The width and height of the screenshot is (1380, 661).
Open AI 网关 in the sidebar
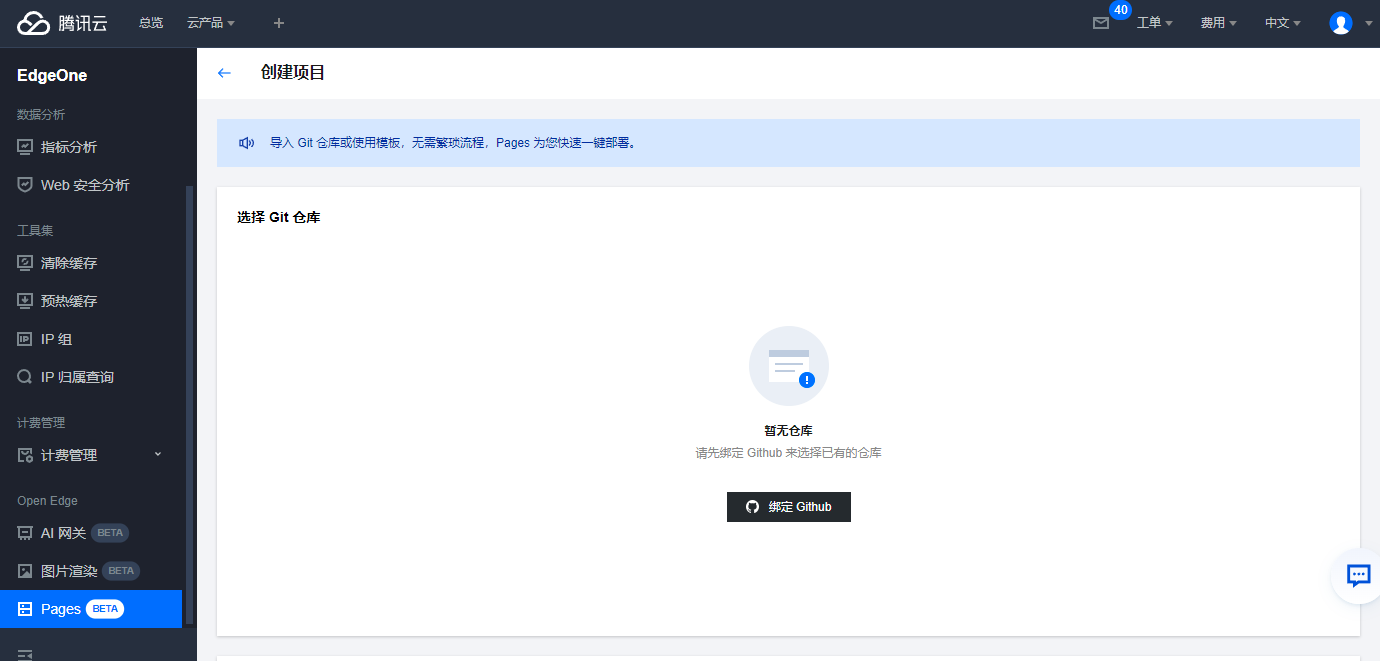63,533
